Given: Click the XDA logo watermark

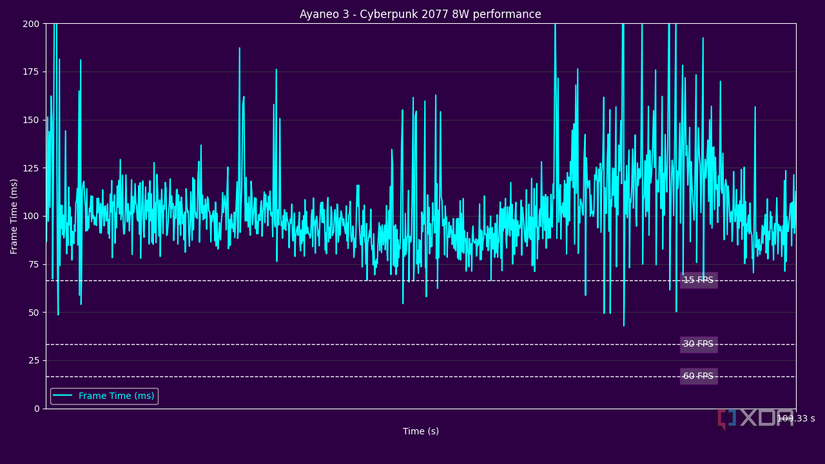Looking at the screenshot, I should coord(756,419).
